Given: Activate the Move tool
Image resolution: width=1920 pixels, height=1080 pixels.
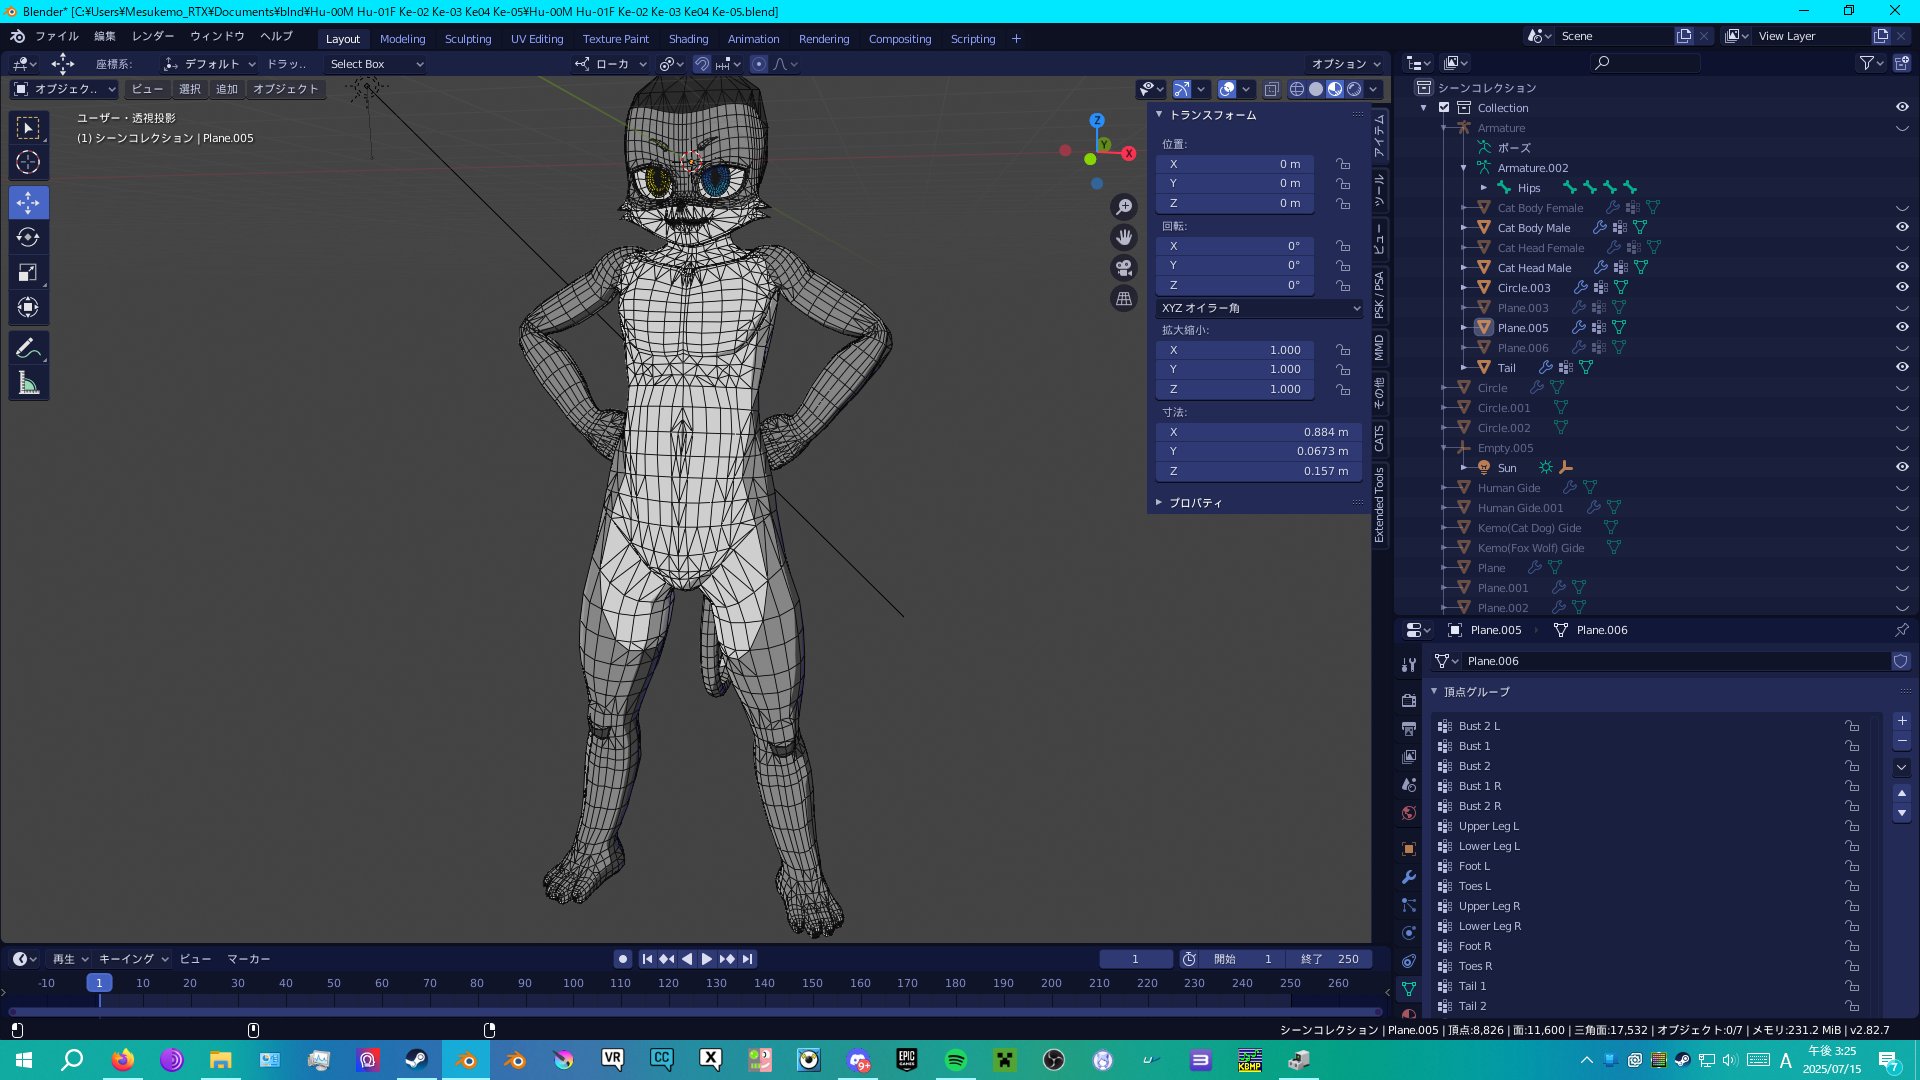Looking at the screenshot, I should (x=28, y=203).
